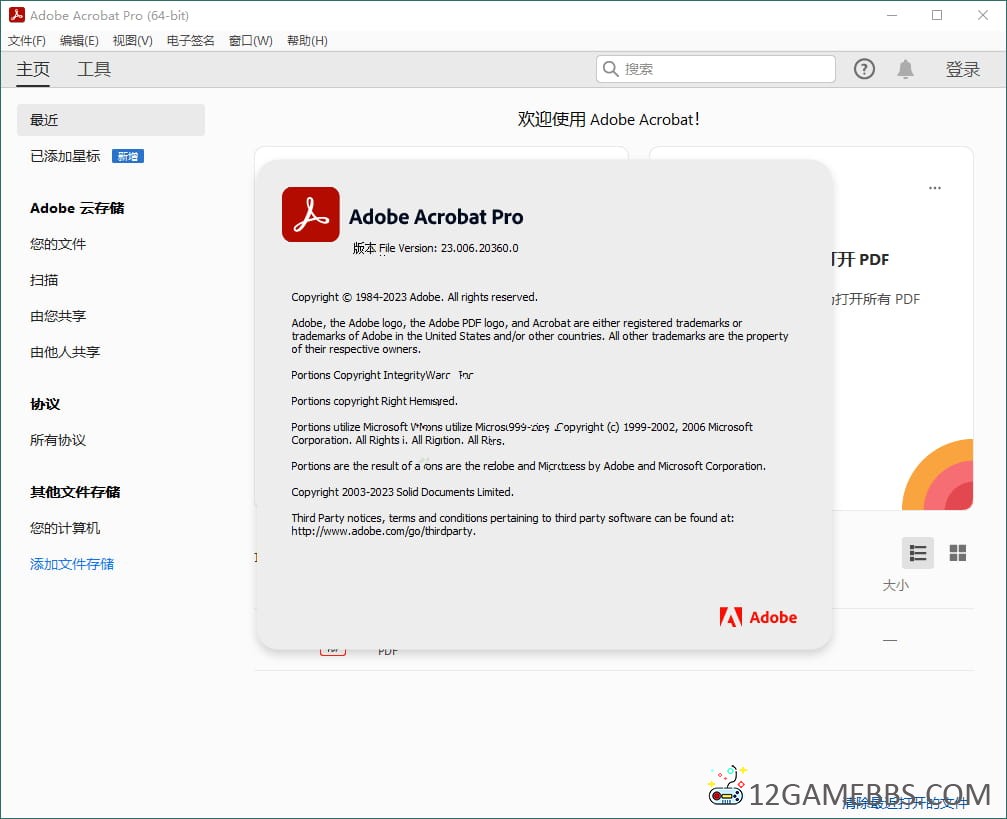The height and width of the screenshot is (819, 1007).
Task: Open the 帮助(H) menu
Action: [x=307, y=40]
